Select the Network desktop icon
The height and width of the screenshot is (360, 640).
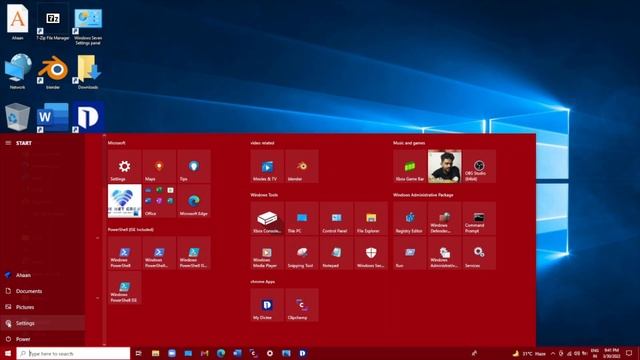18,71
